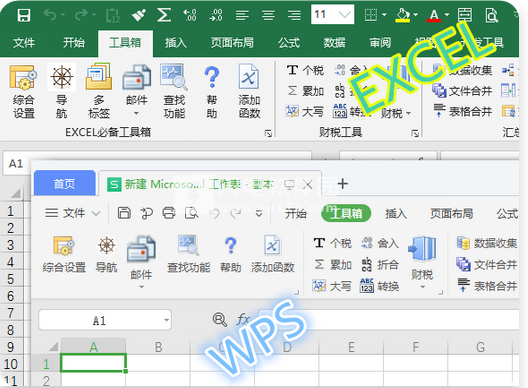Click the print icon in WPS toolbar
Screen dimensions: 528x388
coord(169,213)
